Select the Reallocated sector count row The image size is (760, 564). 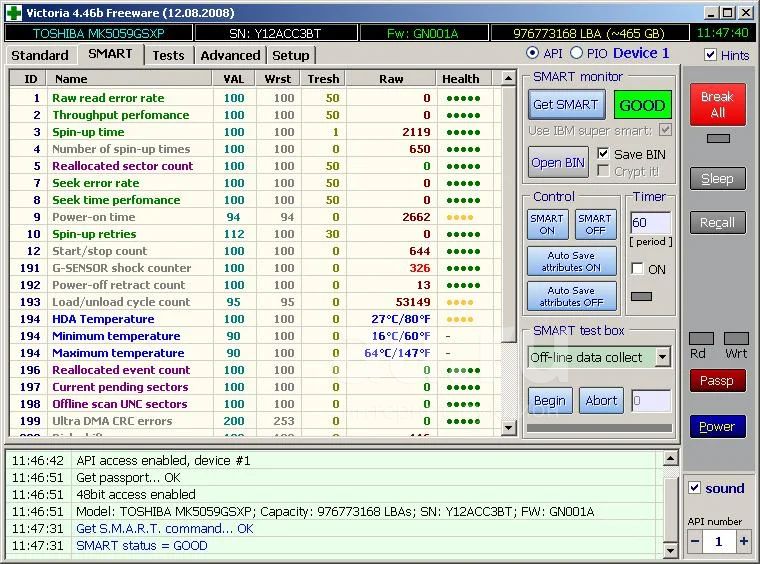(x=255, y=166)
